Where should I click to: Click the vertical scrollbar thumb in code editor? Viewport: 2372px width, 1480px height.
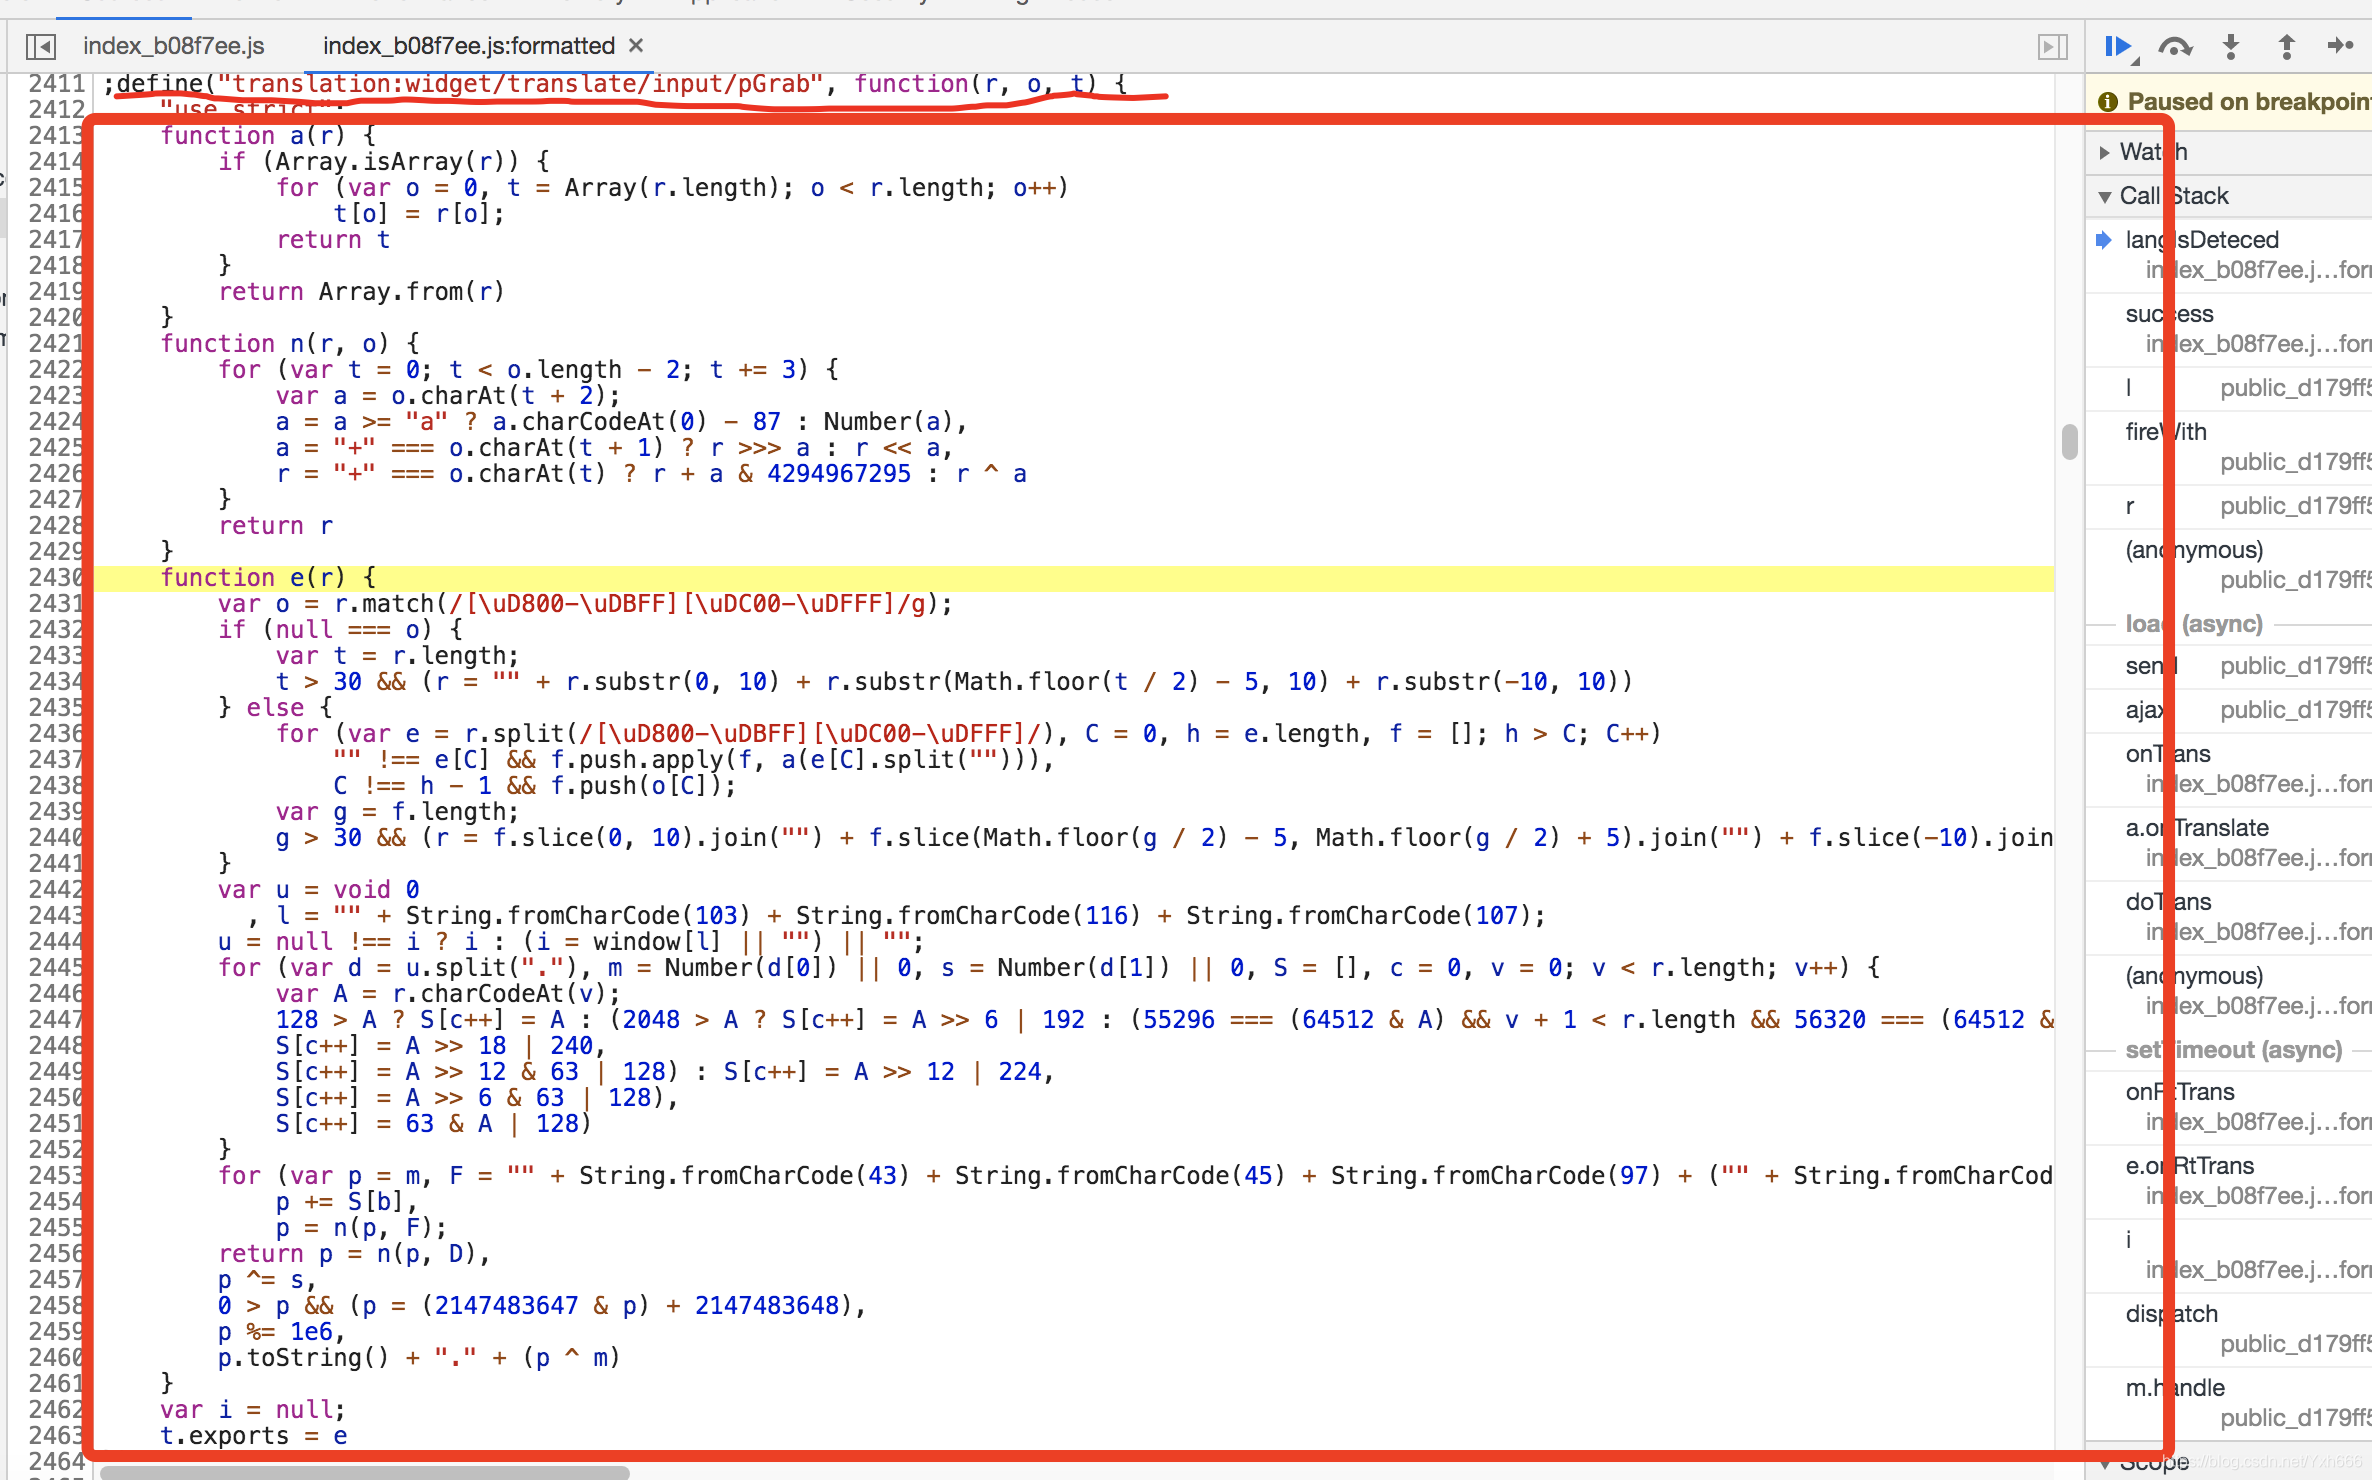point(2069,441)
